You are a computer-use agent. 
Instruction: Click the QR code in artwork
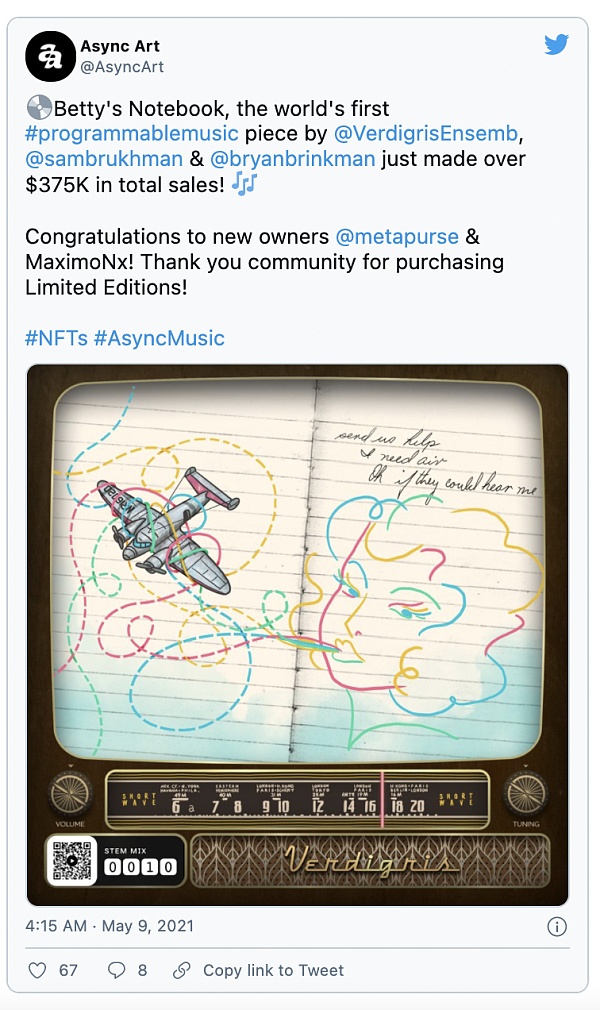click(x=71, y=861)
